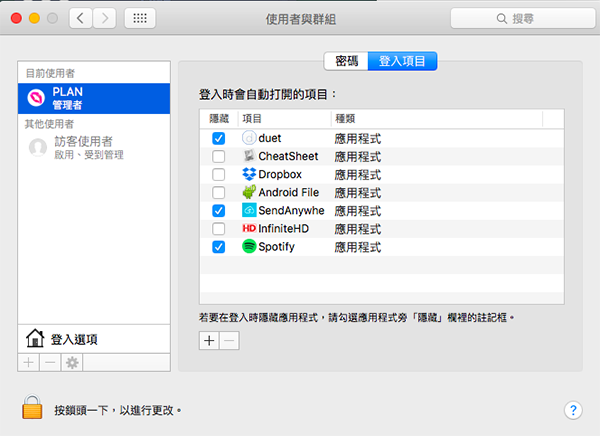
Task: Check hide for CheatSheet
Action: point(218,156)
